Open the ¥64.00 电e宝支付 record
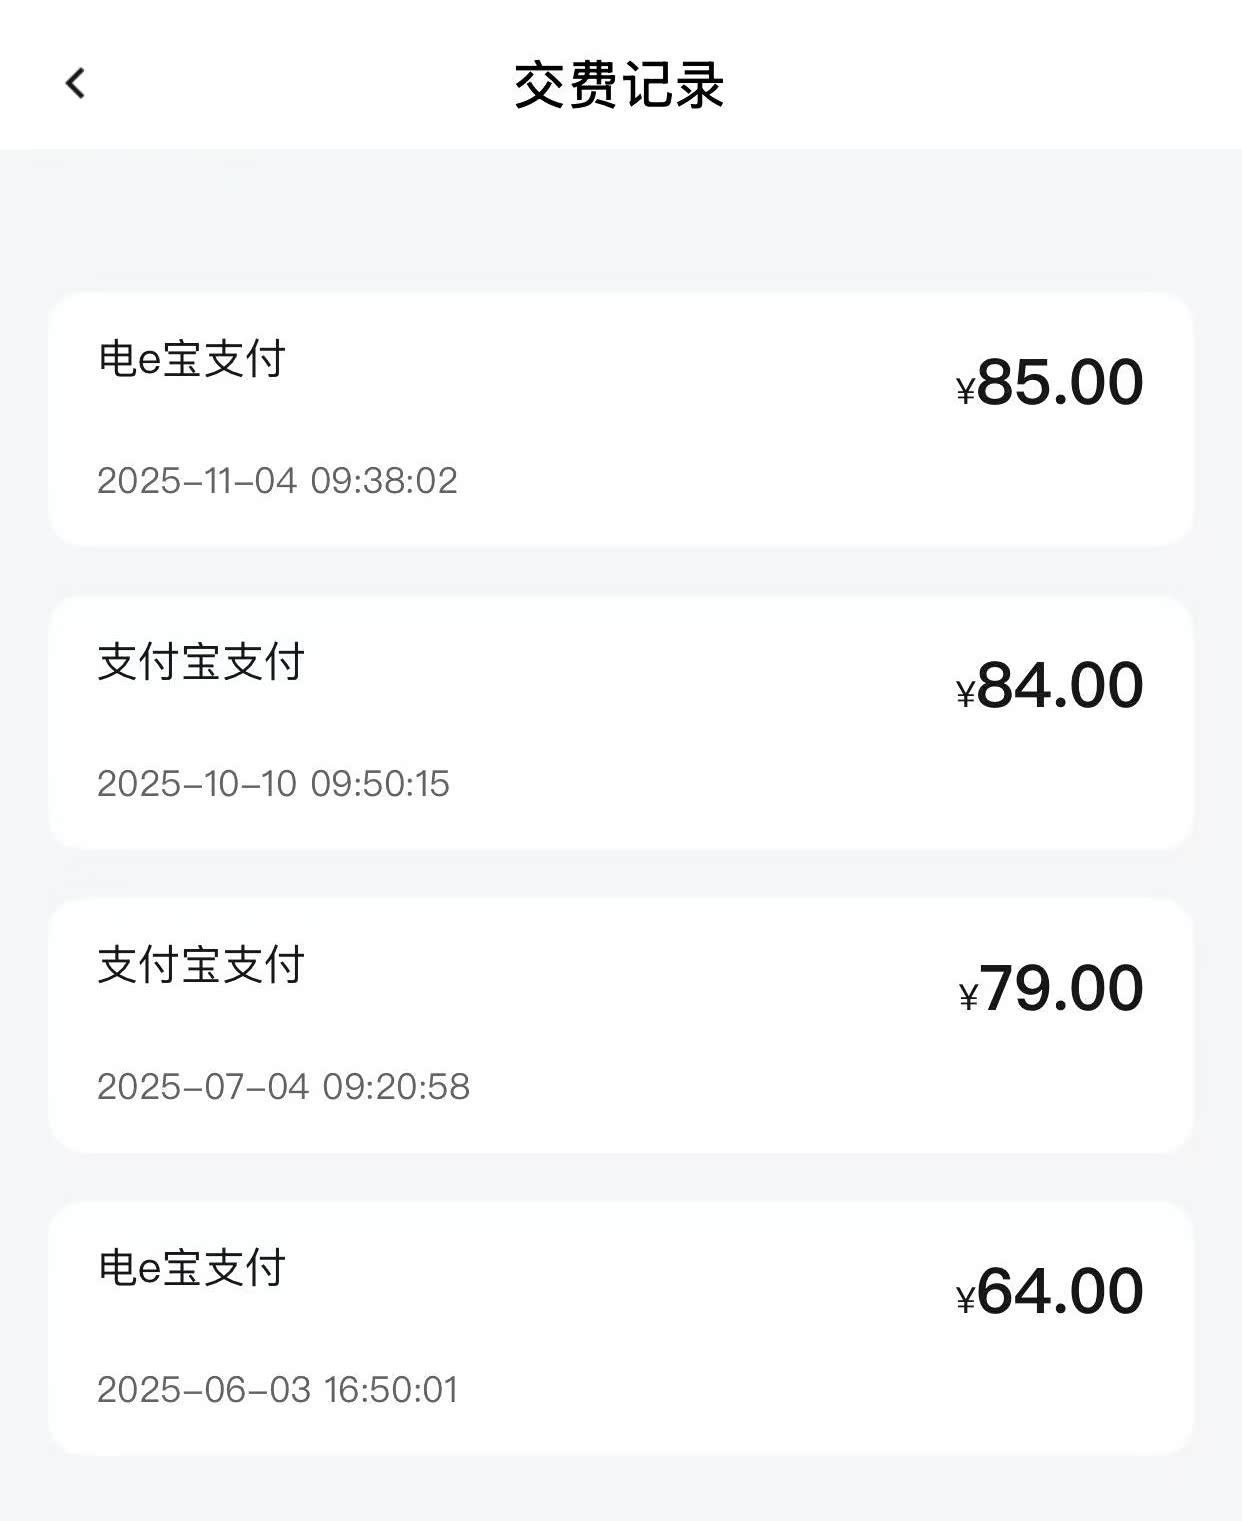The height and width of the screenshot is (1521, 1242). click(620, 1328)
